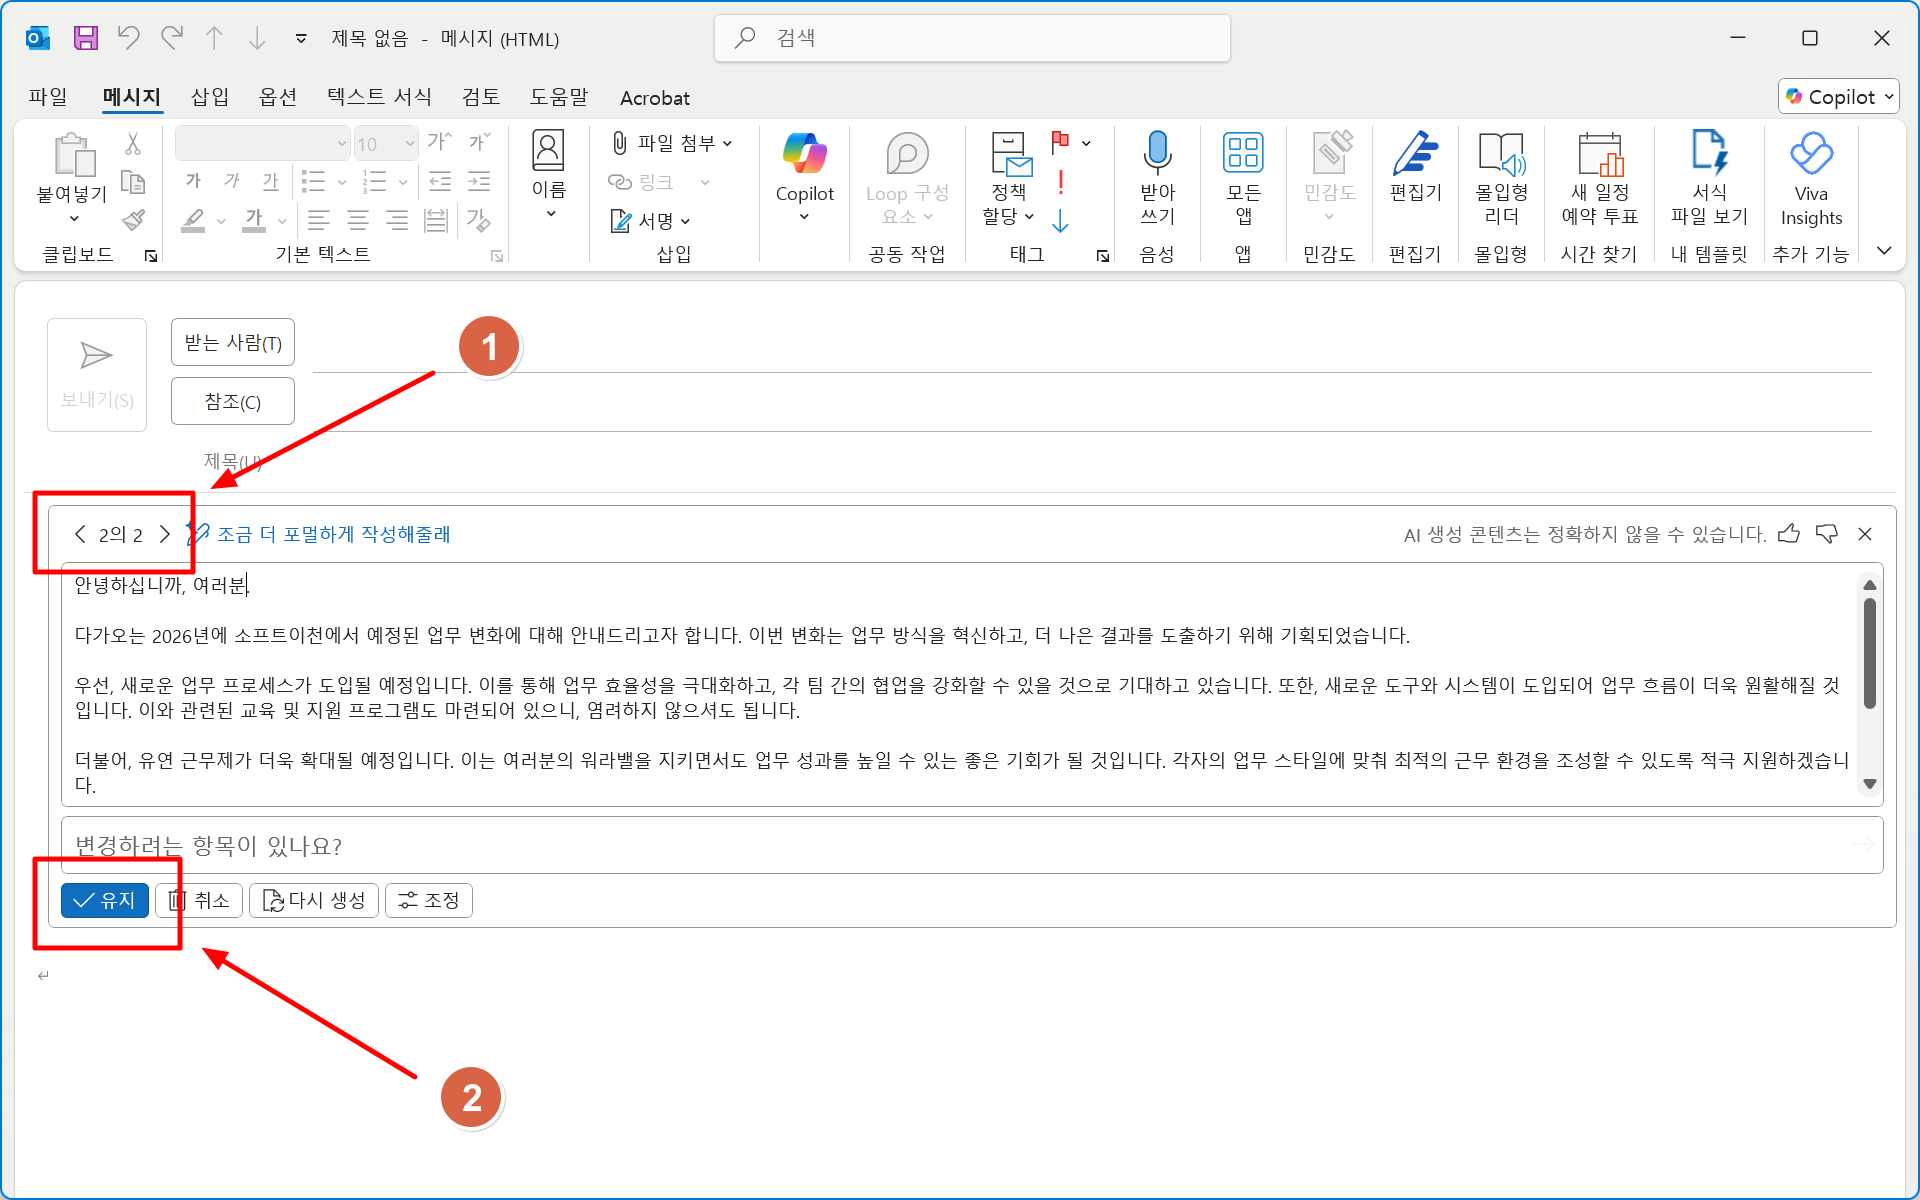1920x1200 pixels.
Task: Toggle the low importance down arrow
Action: click(x=1061, y=221)
